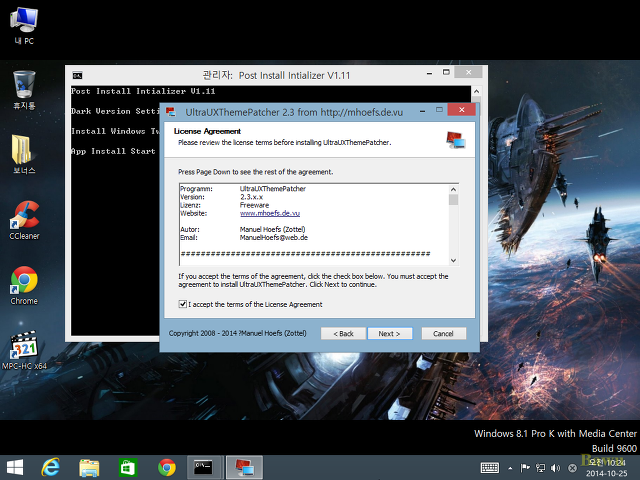640x480 pixels.
Task: Click the Manuel Hoefs (Zottel) author text
Action: pyautogui.click(x=272, y=229)
